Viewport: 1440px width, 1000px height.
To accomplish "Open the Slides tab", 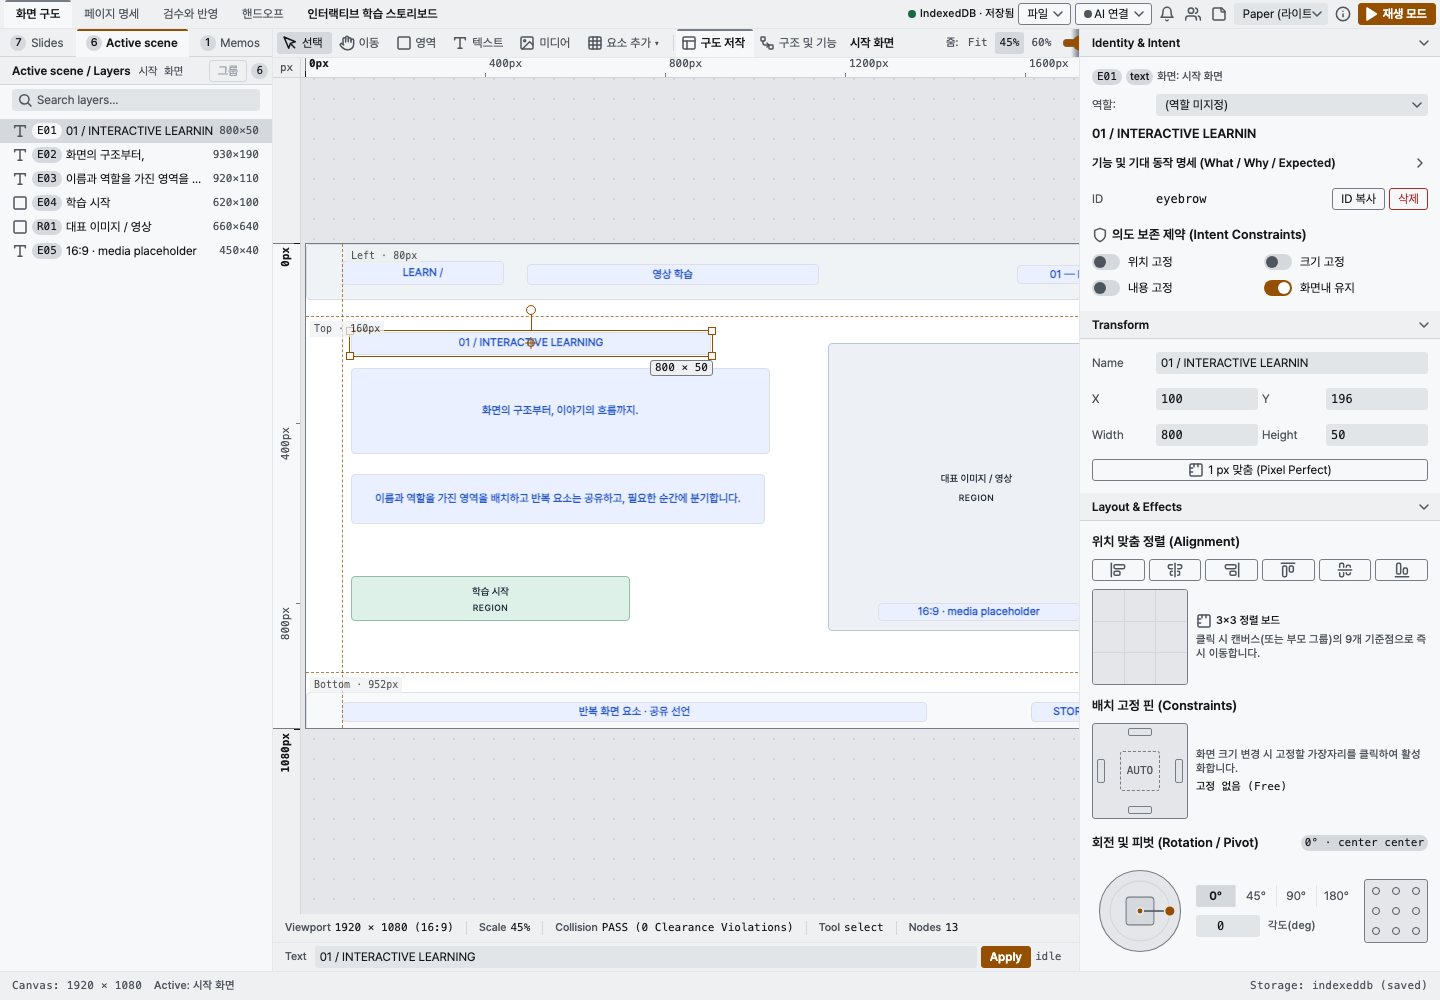I will [38, 43].
